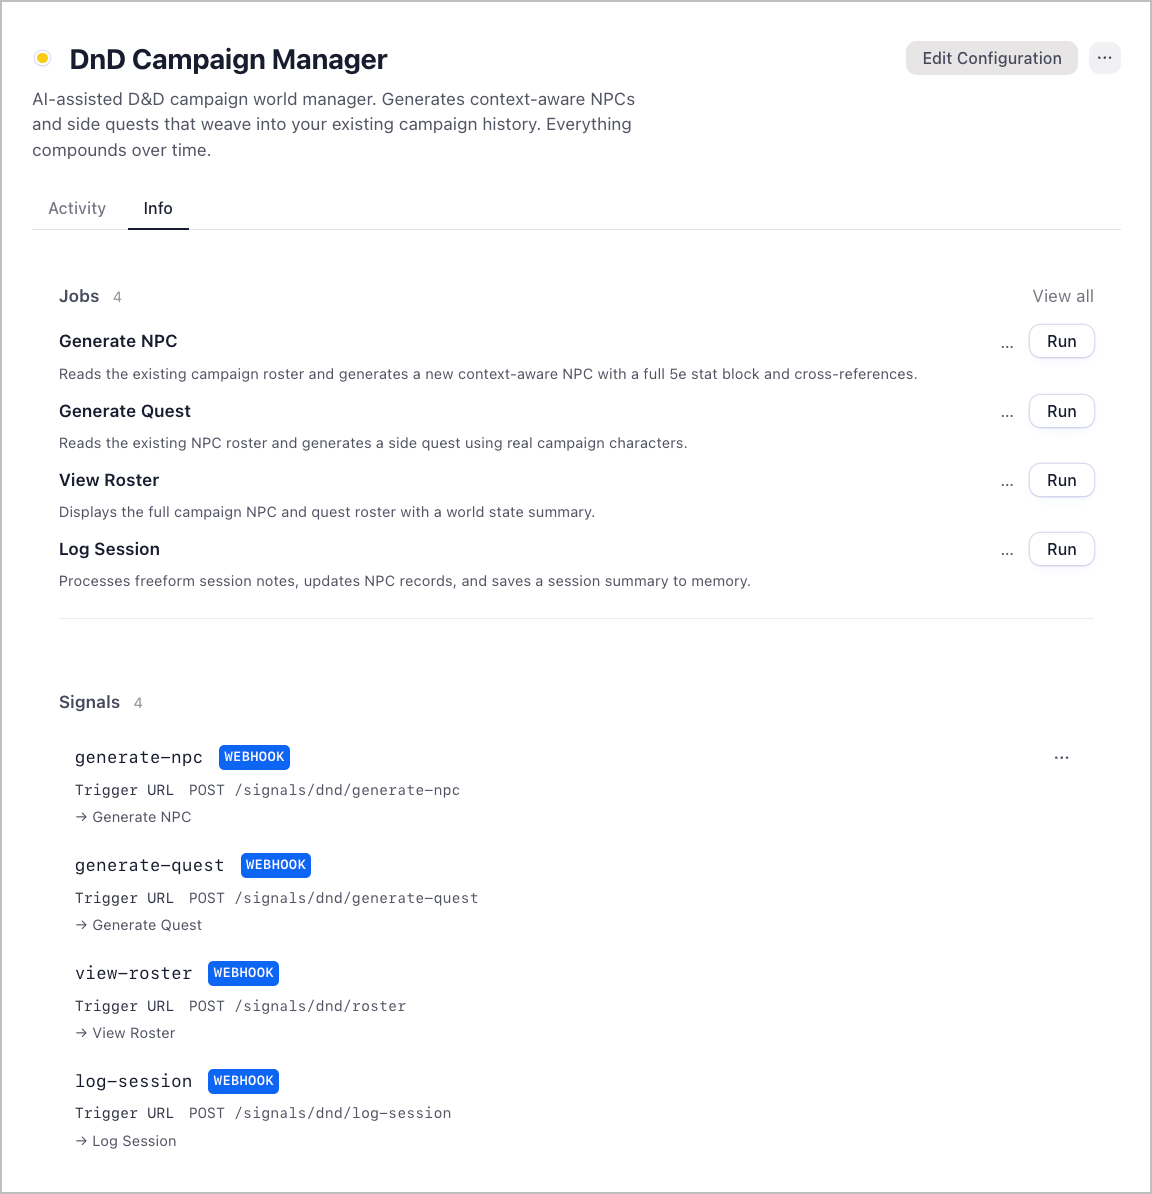This screenshot has width=1152, height=1194.
Task: Click trigger URL /signals/dnd/generate-quest
Action: [x=356, y=899]
